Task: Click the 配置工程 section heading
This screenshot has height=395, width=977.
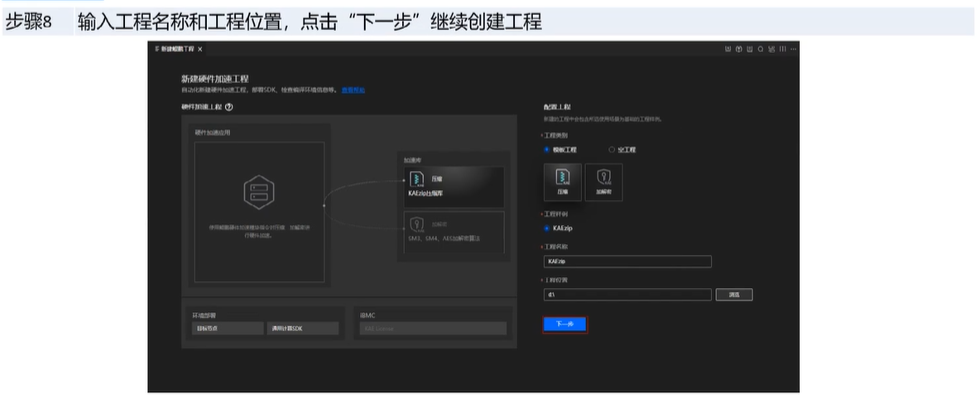Action: pyautogui.click(x=557, y=107)
